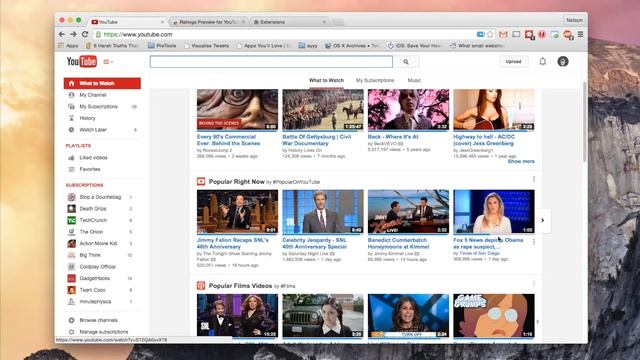The height and width of the screenshot is (360, 640).
Task: Open options dots beside Fox 5 video
Action: (534, 242)
